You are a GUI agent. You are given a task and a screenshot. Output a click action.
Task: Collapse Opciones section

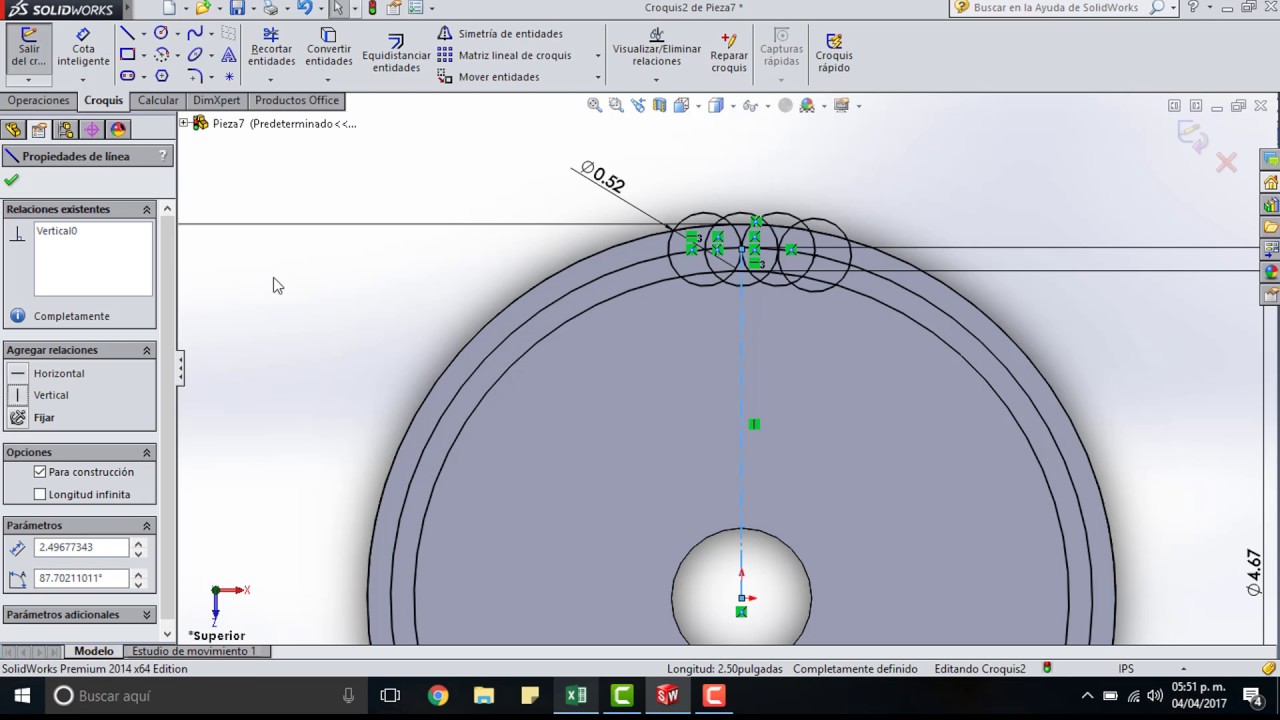pyautogui.click(x=147, y=452)
